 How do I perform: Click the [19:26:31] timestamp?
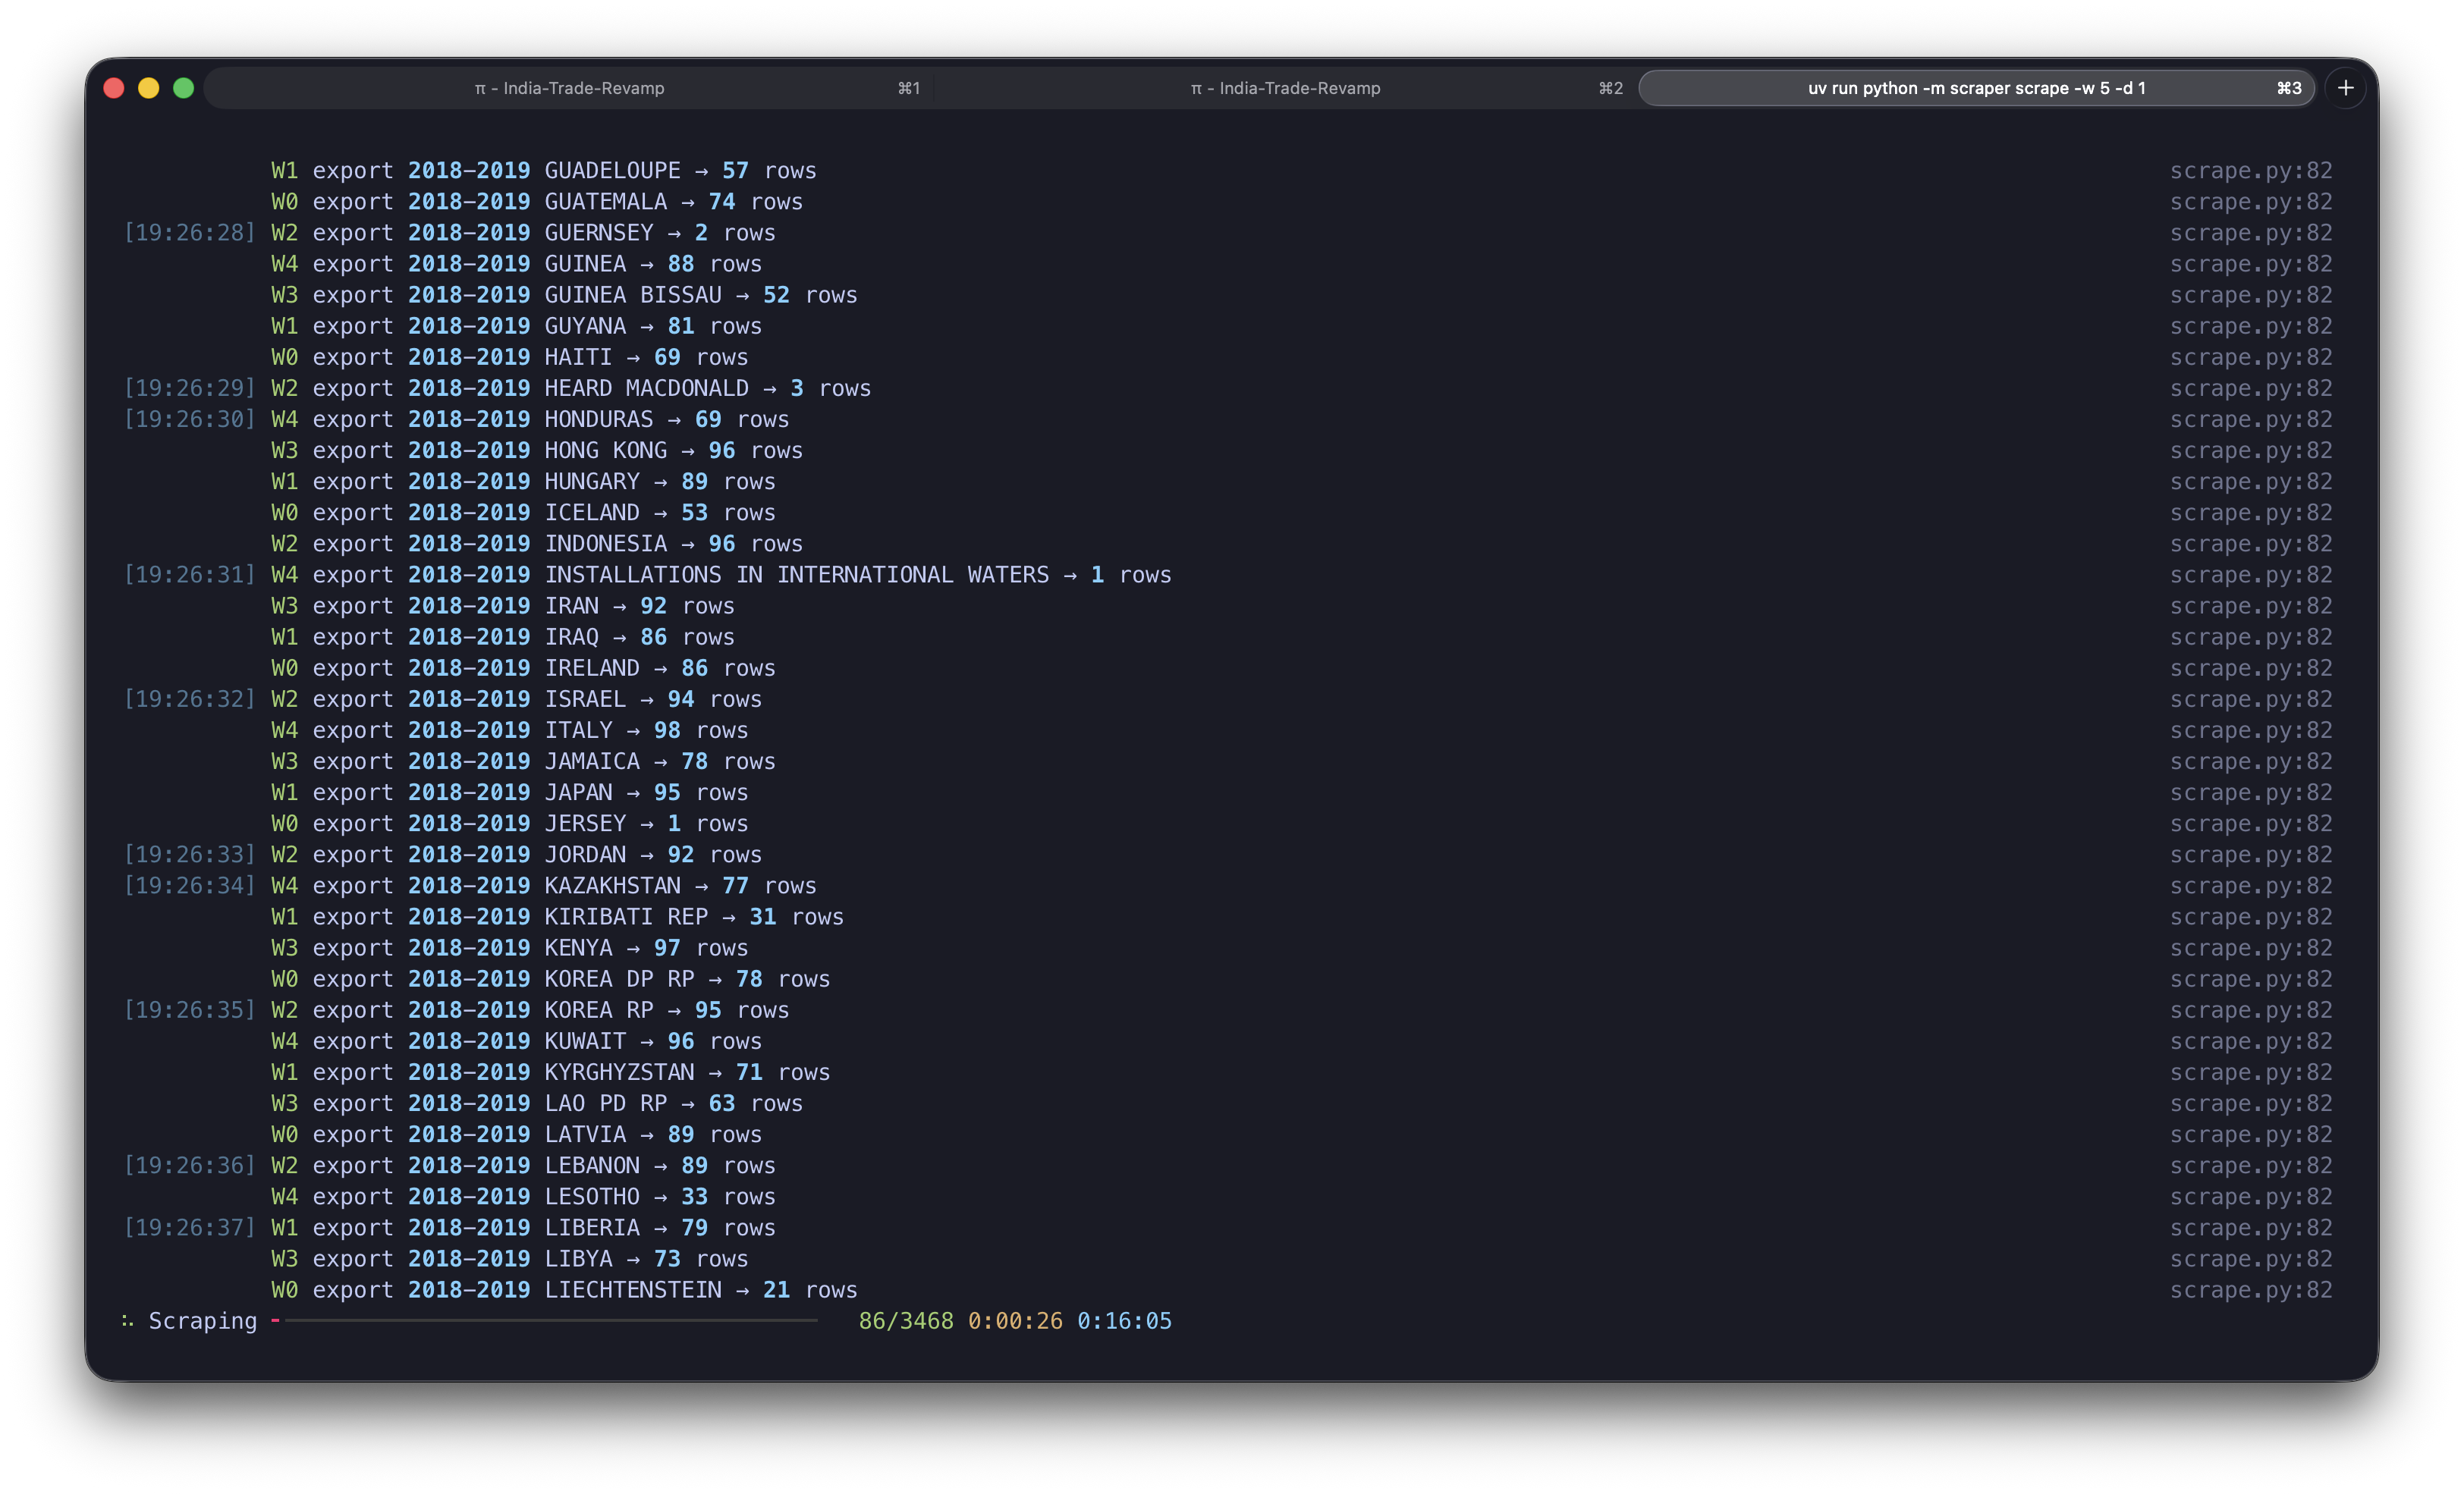pyautogui.click(x=190, y=575)
